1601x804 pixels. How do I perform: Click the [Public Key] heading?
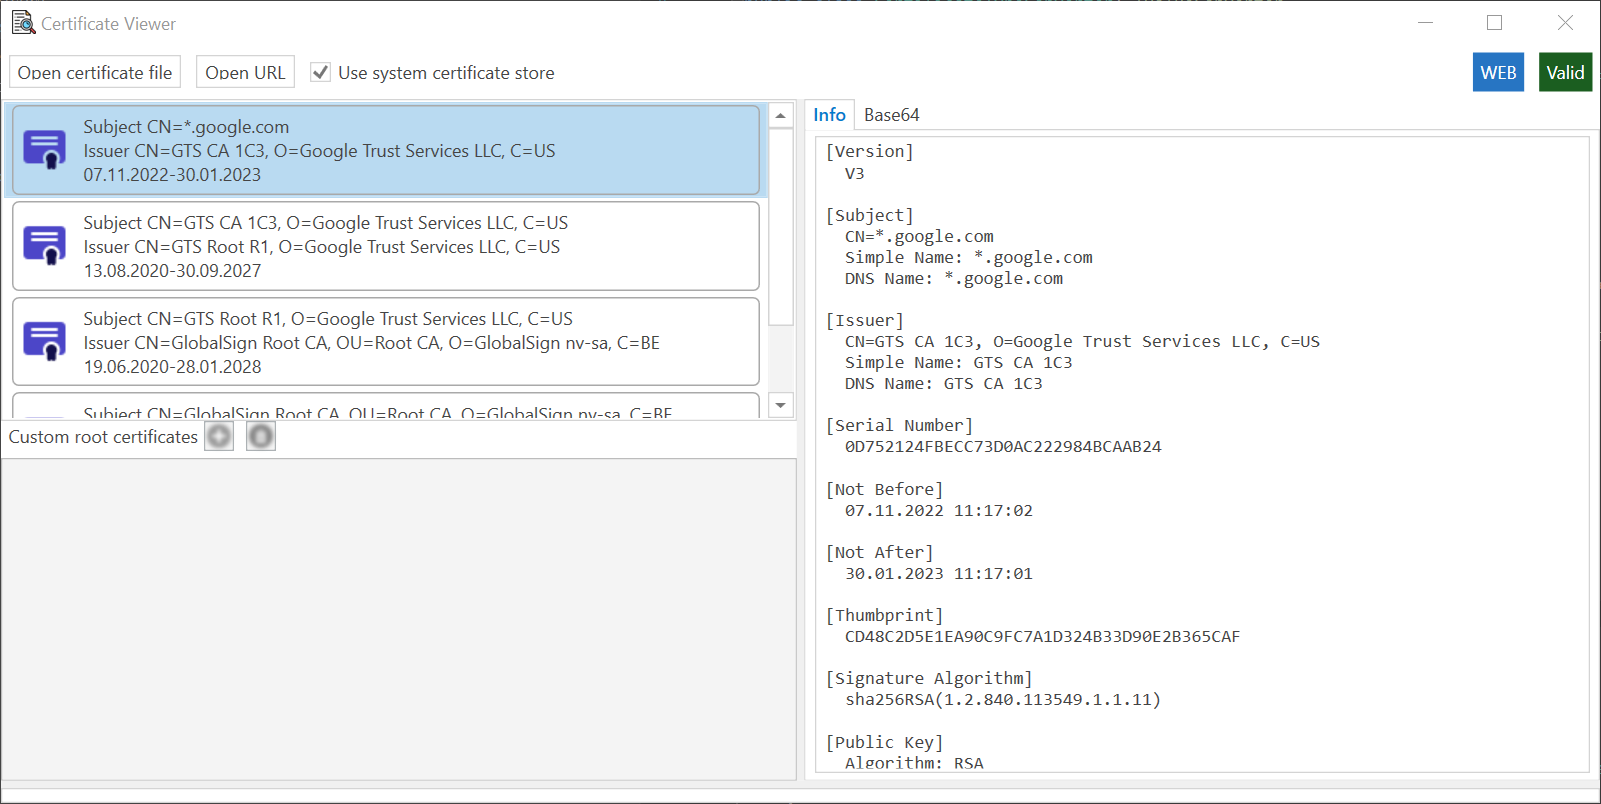pos(884,743)
